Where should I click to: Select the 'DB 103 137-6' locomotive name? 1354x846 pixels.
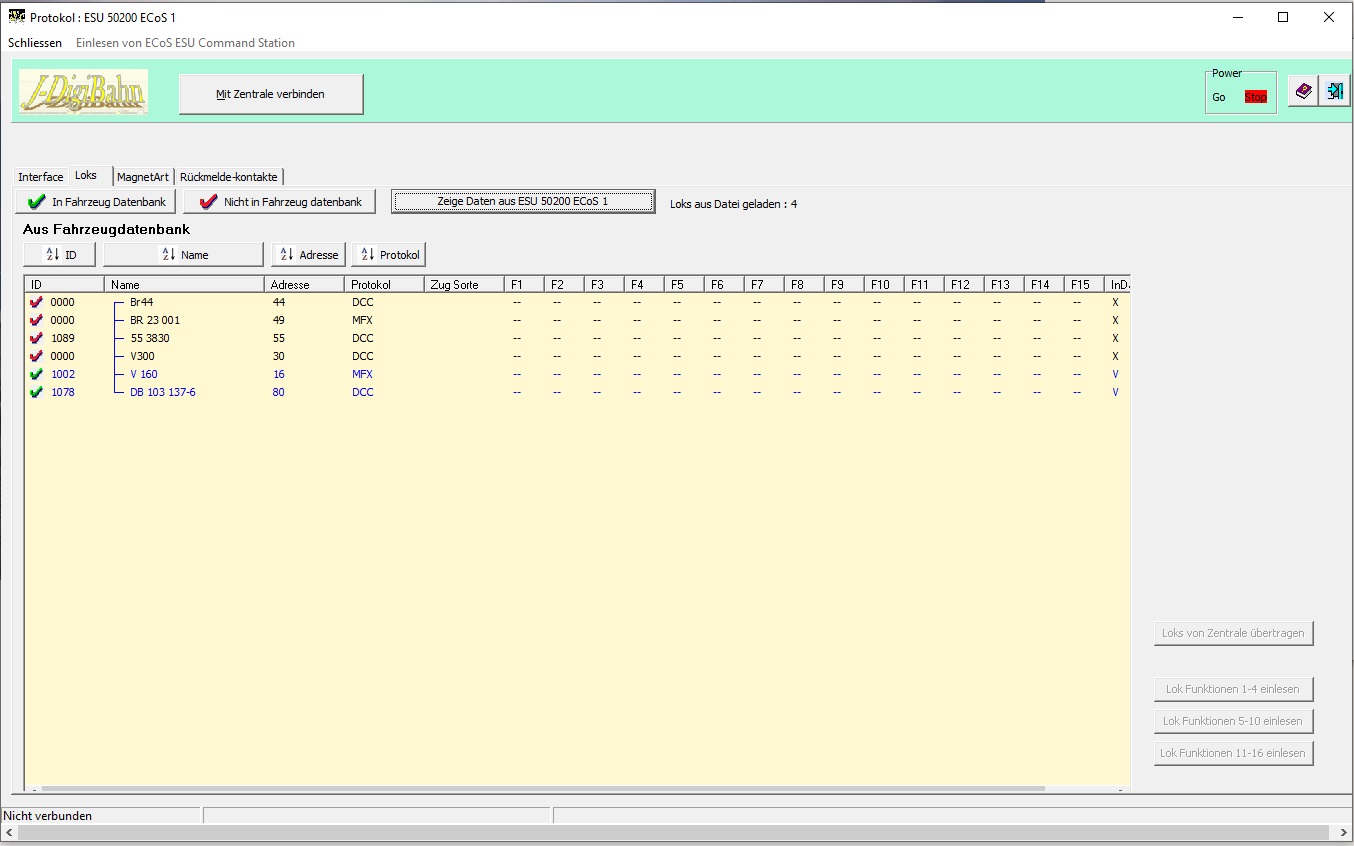point(163,392)
